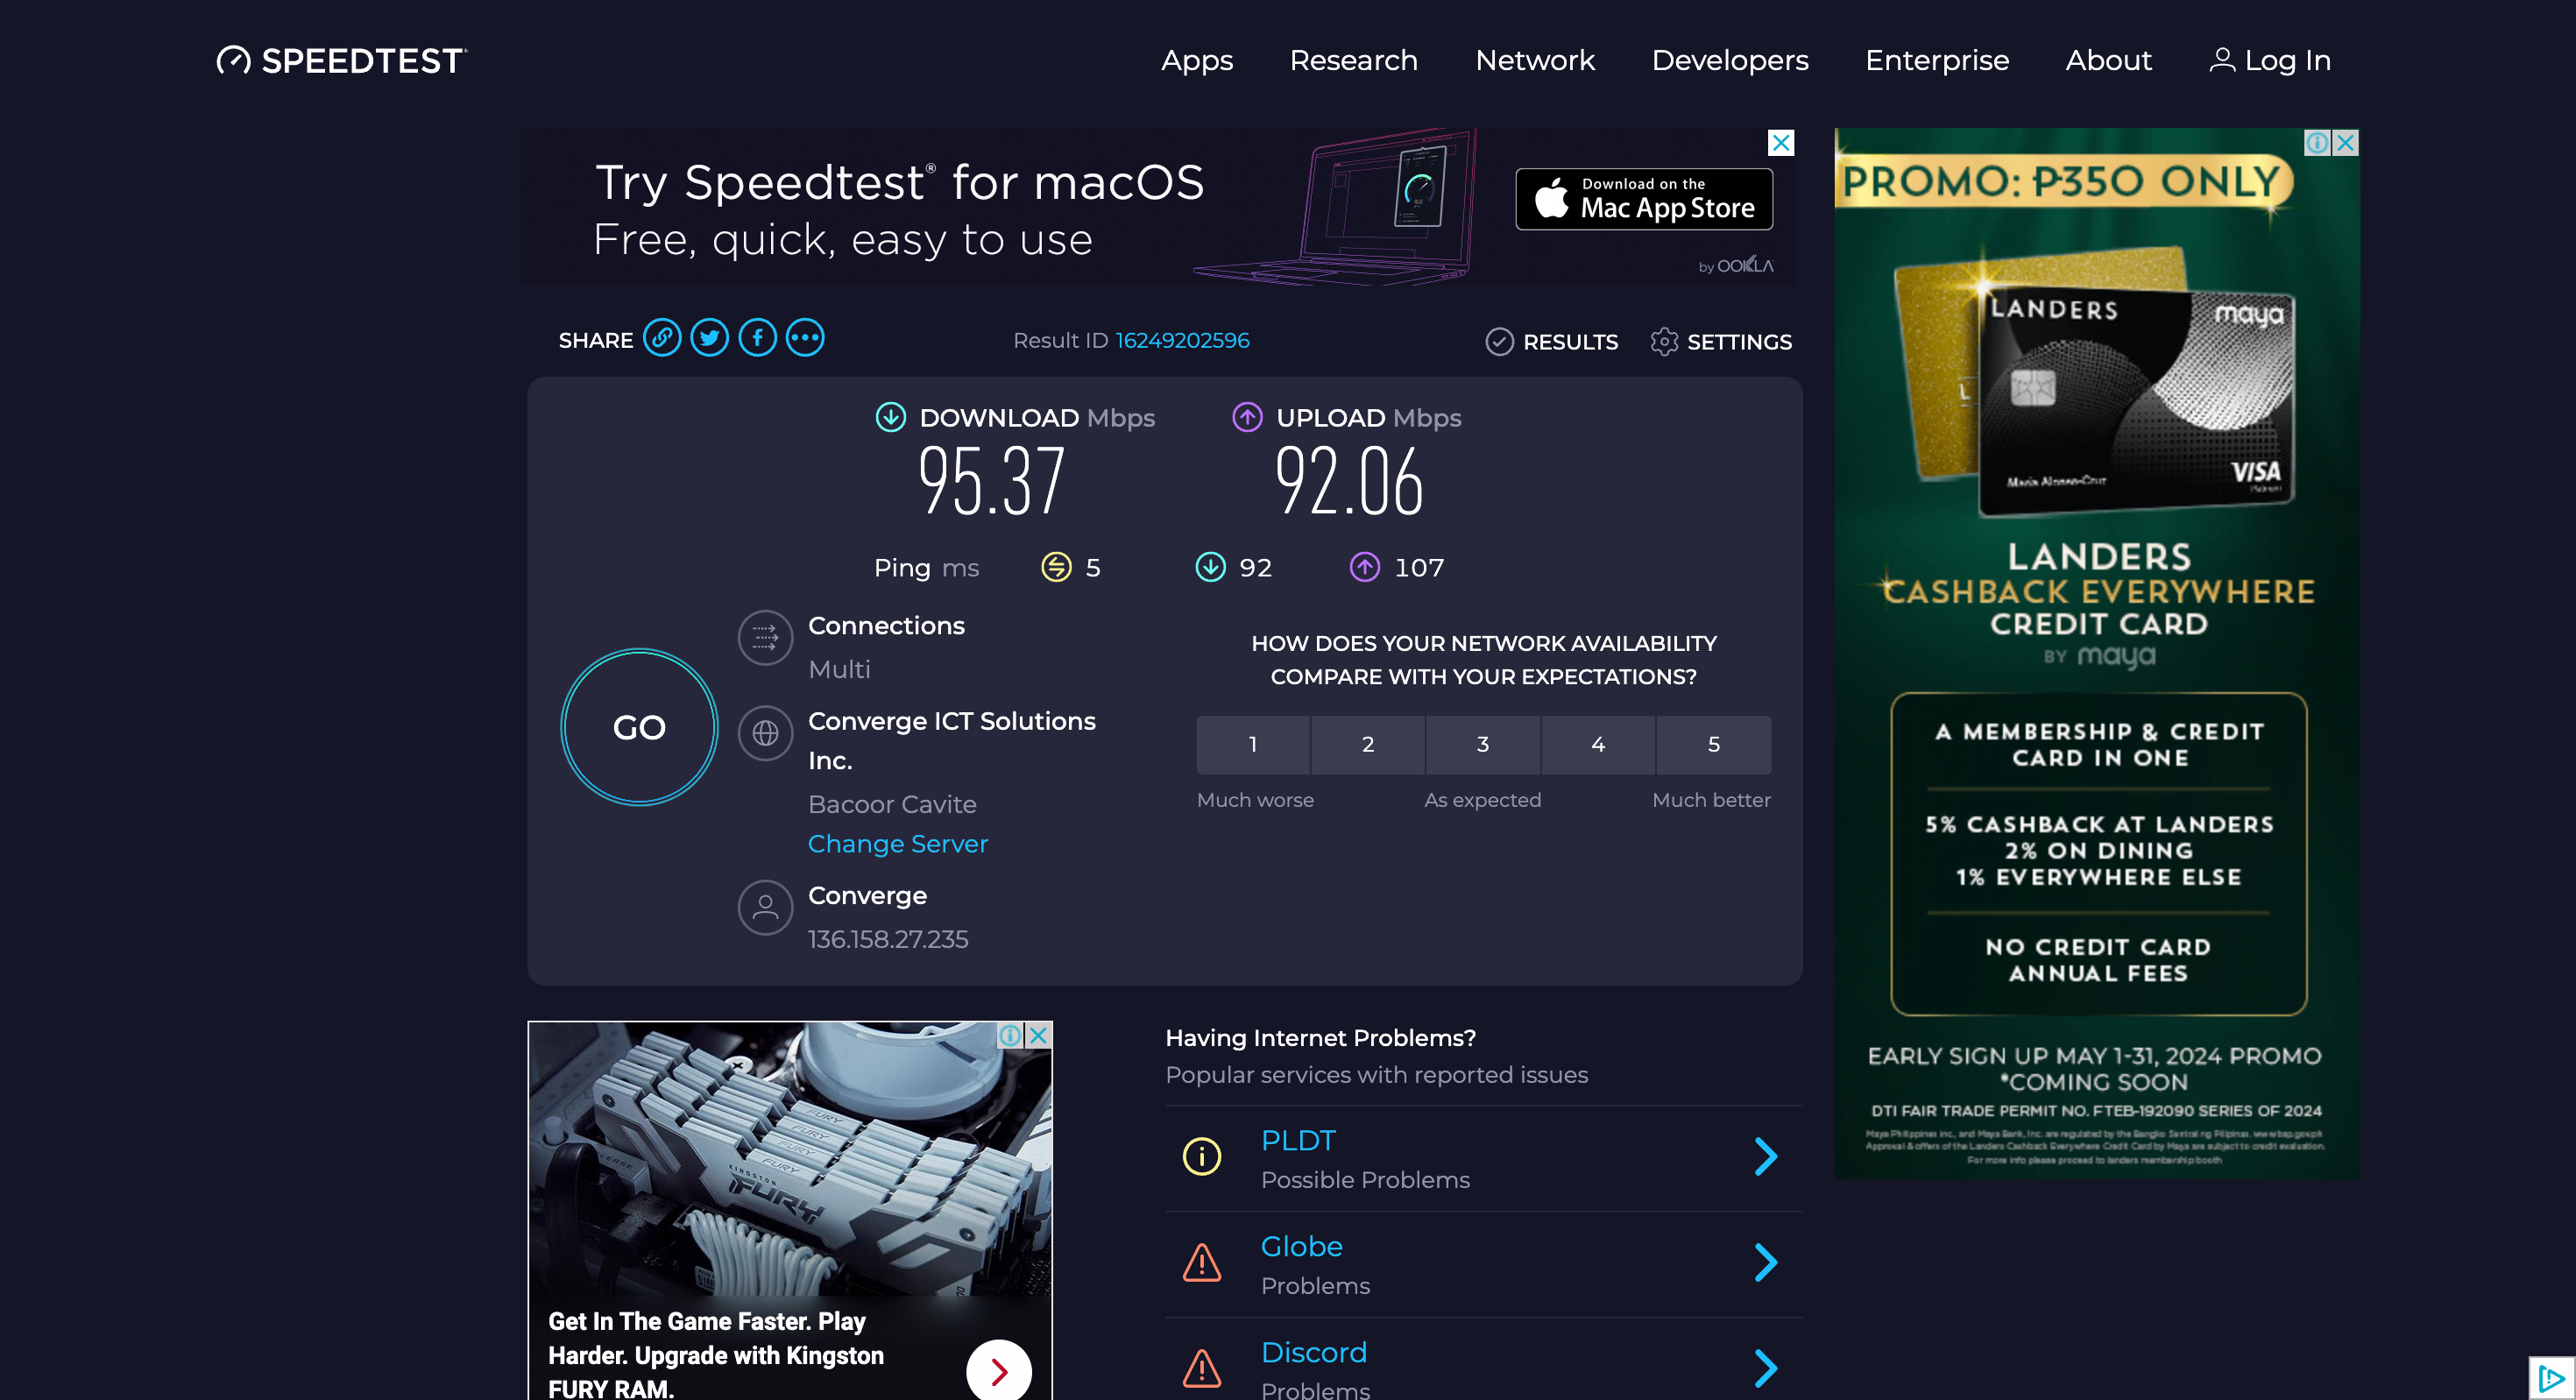Click the IP address 136.158.27.235

888,939
